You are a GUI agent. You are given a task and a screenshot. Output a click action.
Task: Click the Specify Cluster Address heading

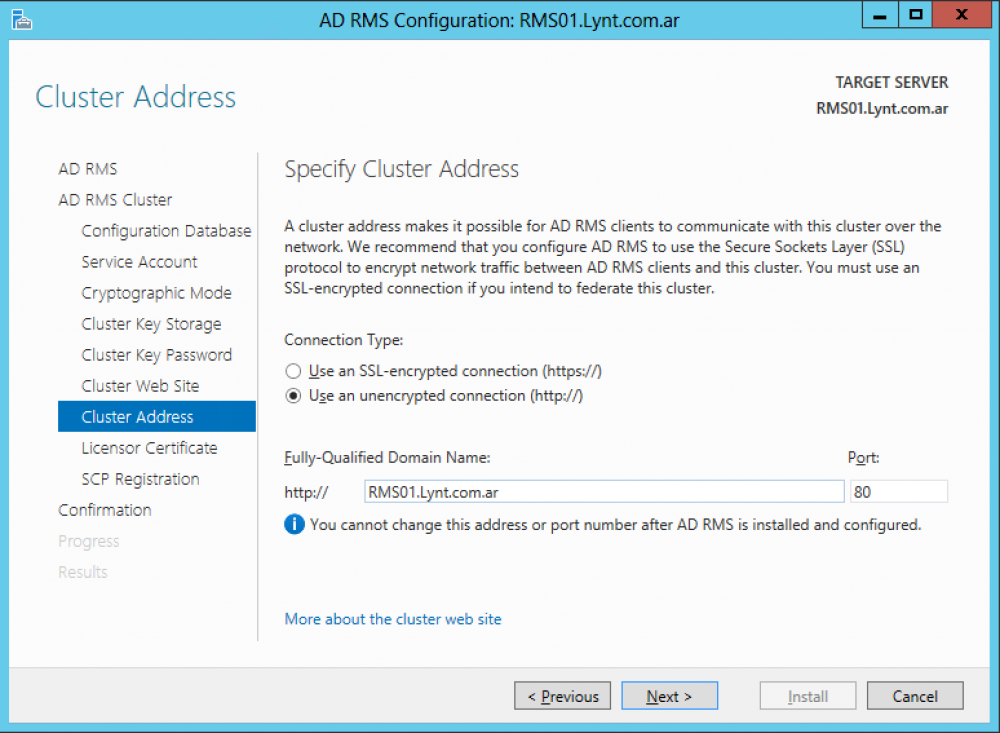pyautogui.click(x=402, y=169)
